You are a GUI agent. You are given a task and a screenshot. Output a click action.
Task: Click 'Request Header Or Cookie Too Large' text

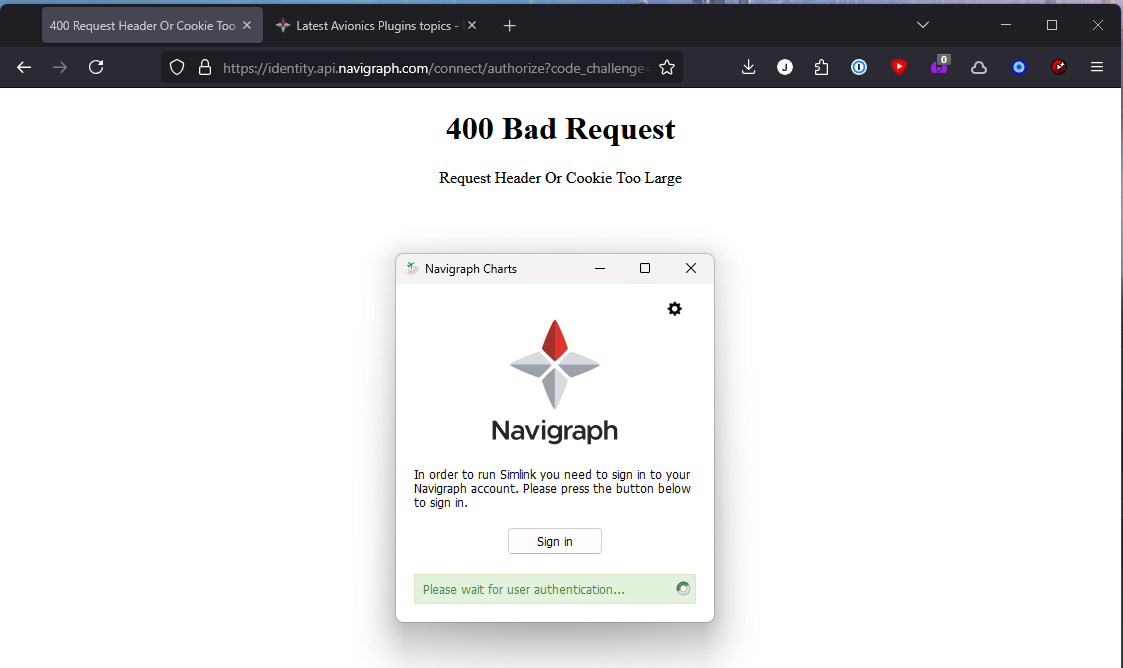[x=560, y=178]
